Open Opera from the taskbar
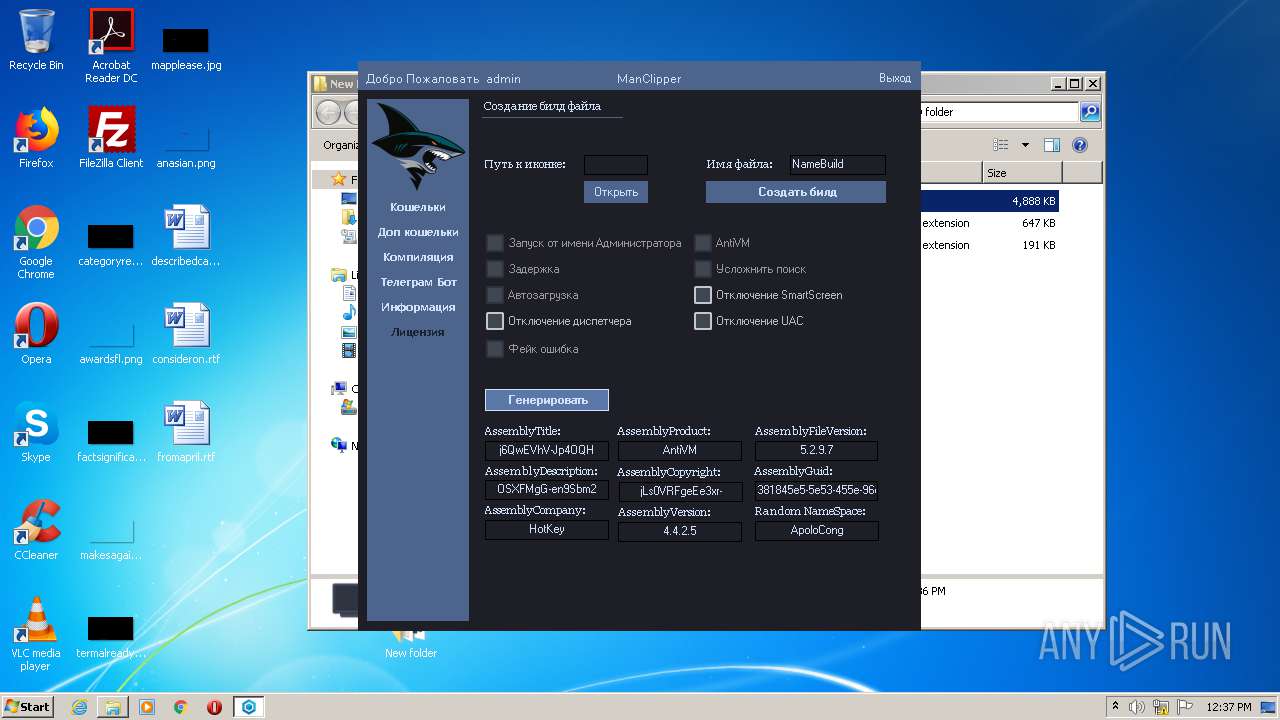This screenshot has width=1280, height=720. click(214, 707)
